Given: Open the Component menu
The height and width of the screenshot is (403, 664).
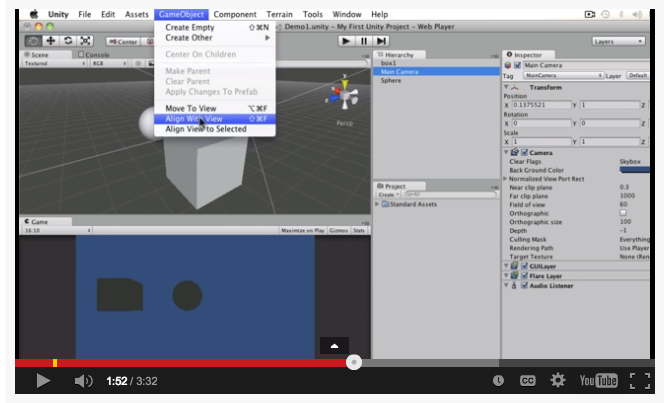Looking at the screenshot, I should [235, 14].
